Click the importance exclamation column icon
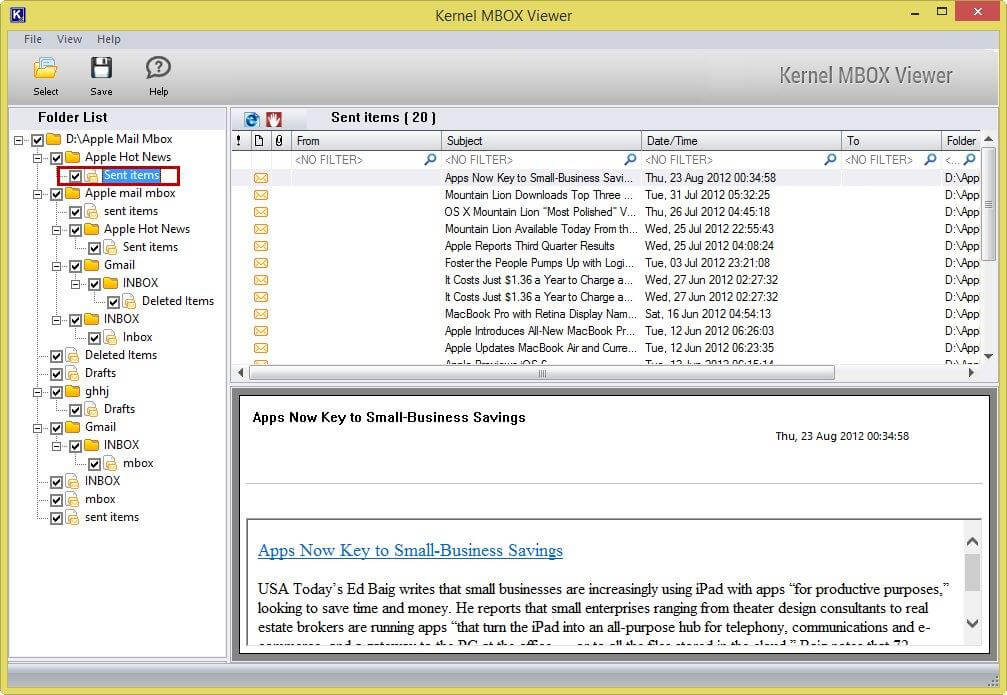 click(239, 140)
